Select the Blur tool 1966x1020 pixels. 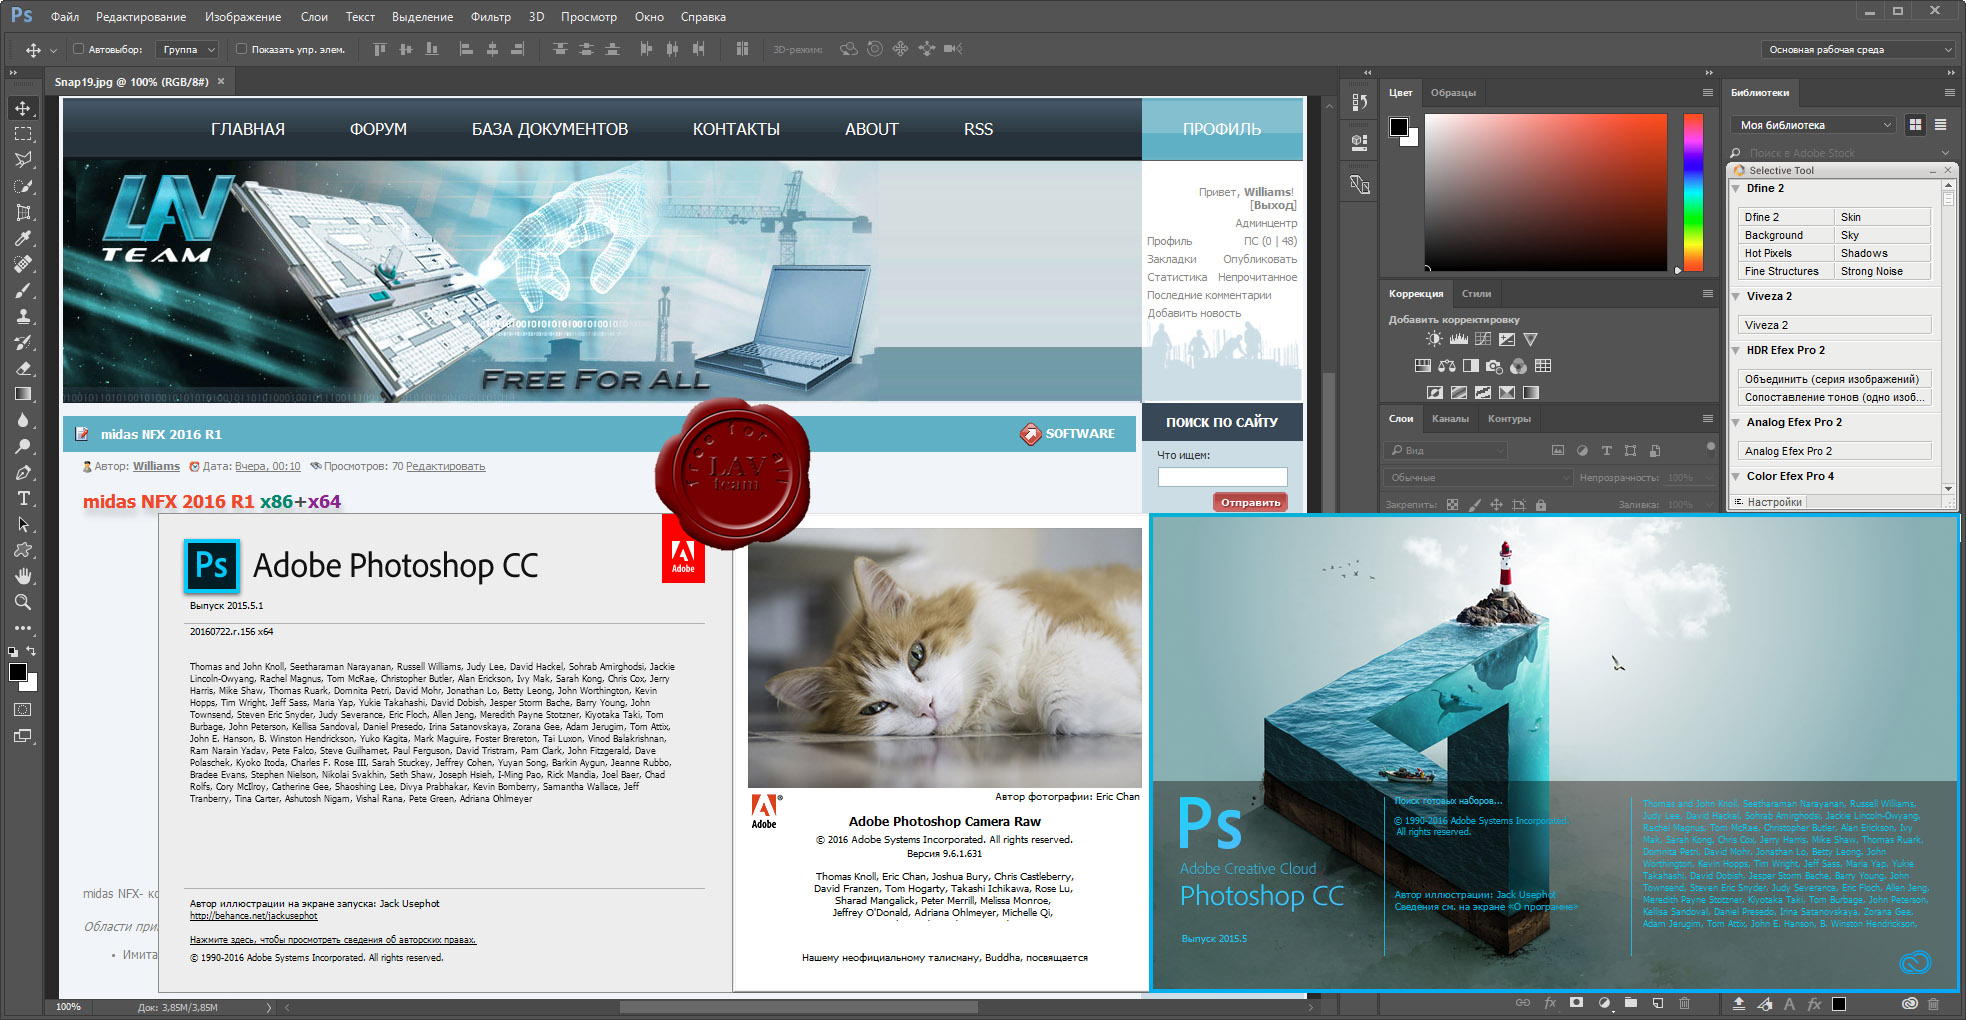23,420
